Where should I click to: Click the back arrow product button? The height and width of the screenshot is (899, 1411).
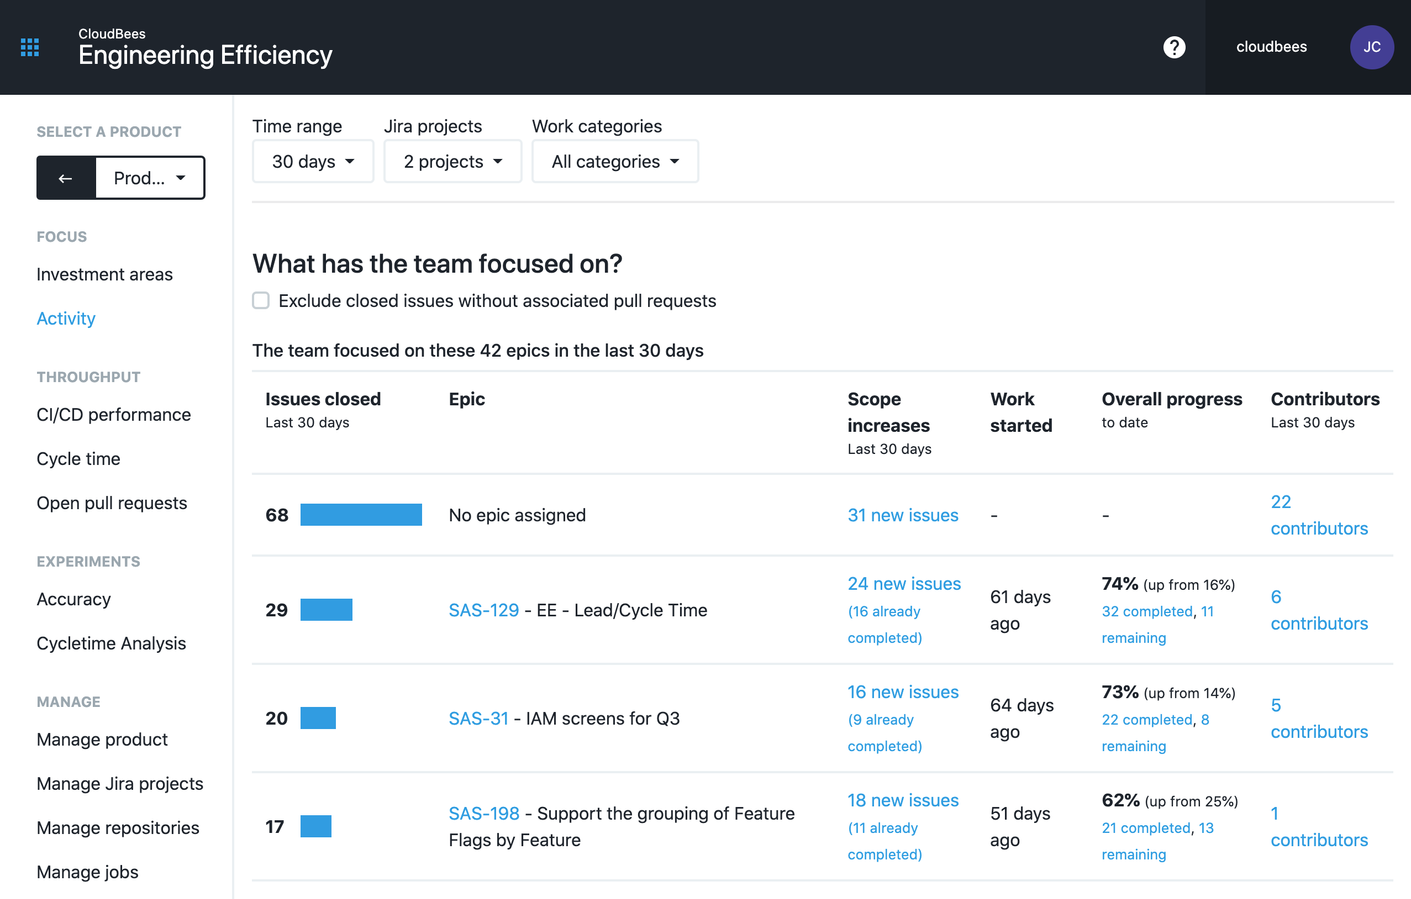coord(66,178)
